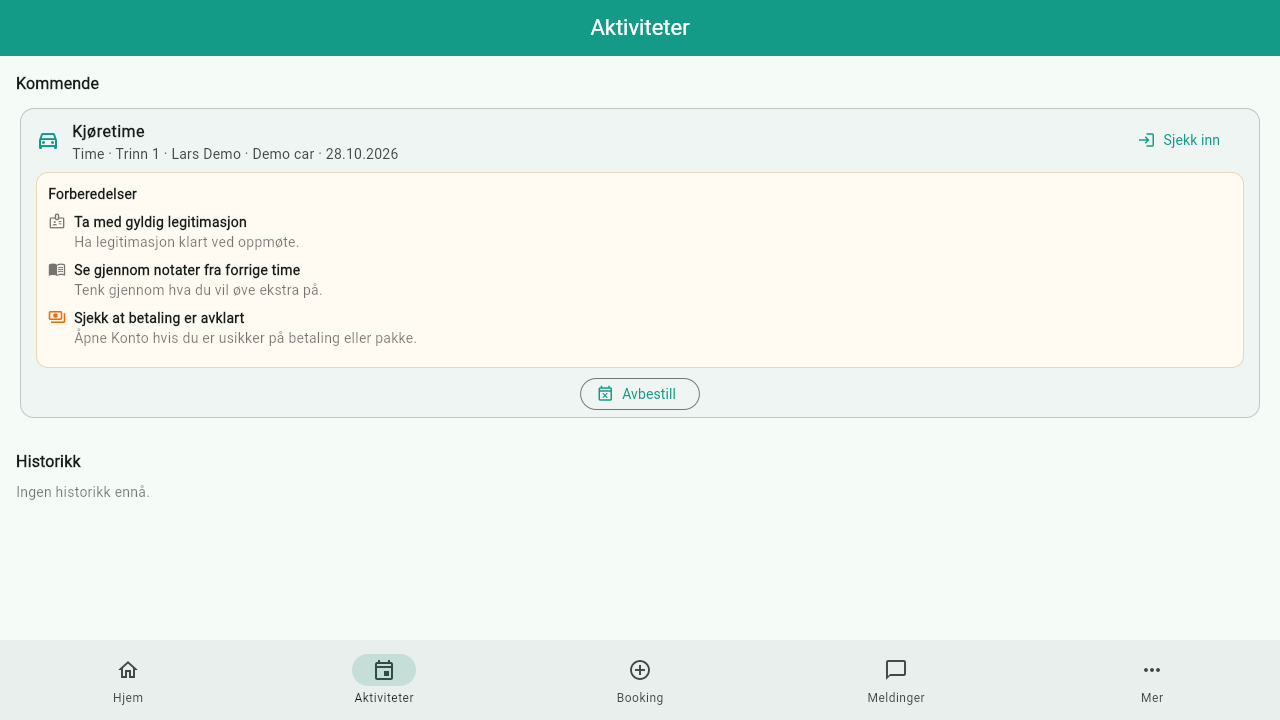Screen dimensions: 1280x720
Task: Click the speech bubble Meldinger icon
Action: 896,670
